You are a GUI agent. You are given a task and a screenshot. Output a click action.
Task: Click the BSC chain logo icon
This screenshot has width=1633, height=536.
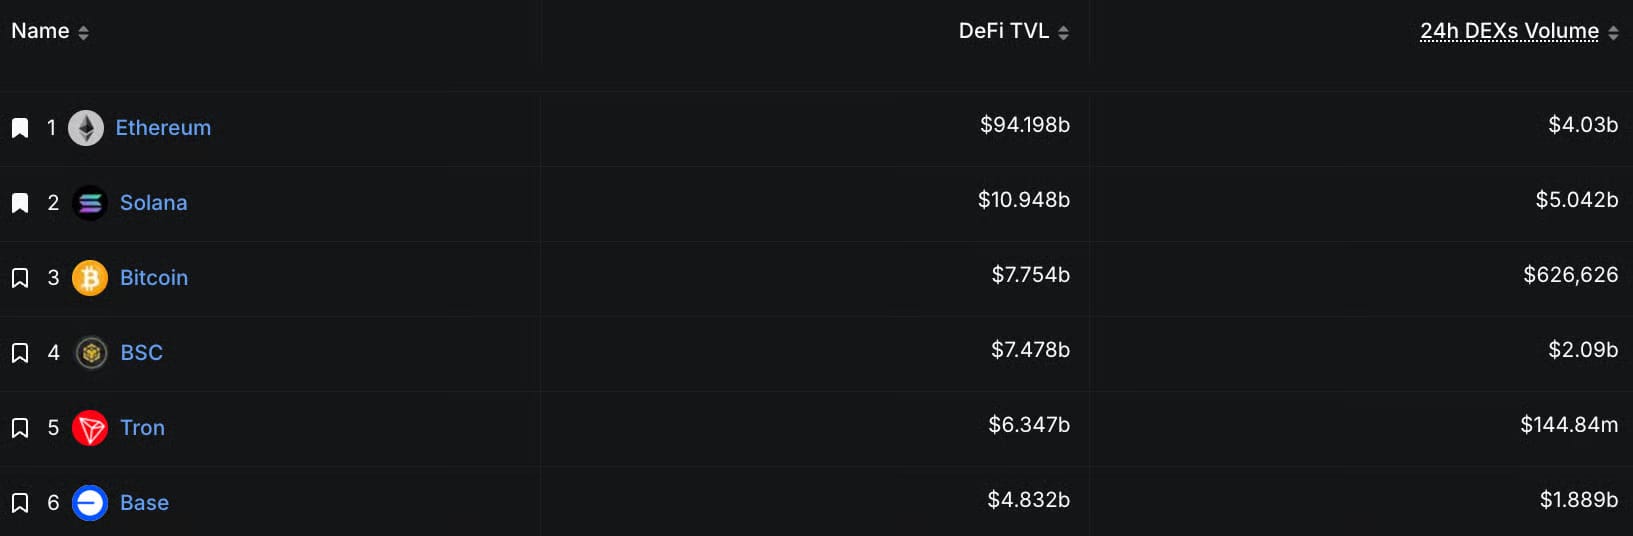click(91, 353)
